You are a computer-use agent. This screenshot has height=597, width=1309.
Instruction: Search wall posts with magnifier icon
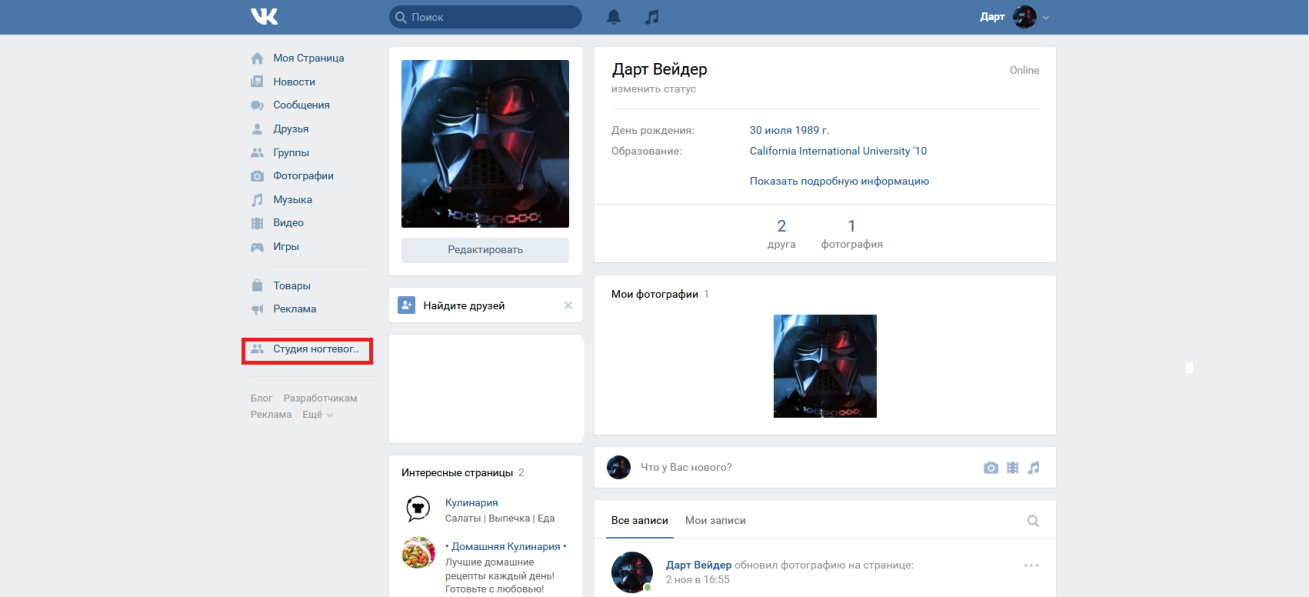click(x=1033, y=521)
